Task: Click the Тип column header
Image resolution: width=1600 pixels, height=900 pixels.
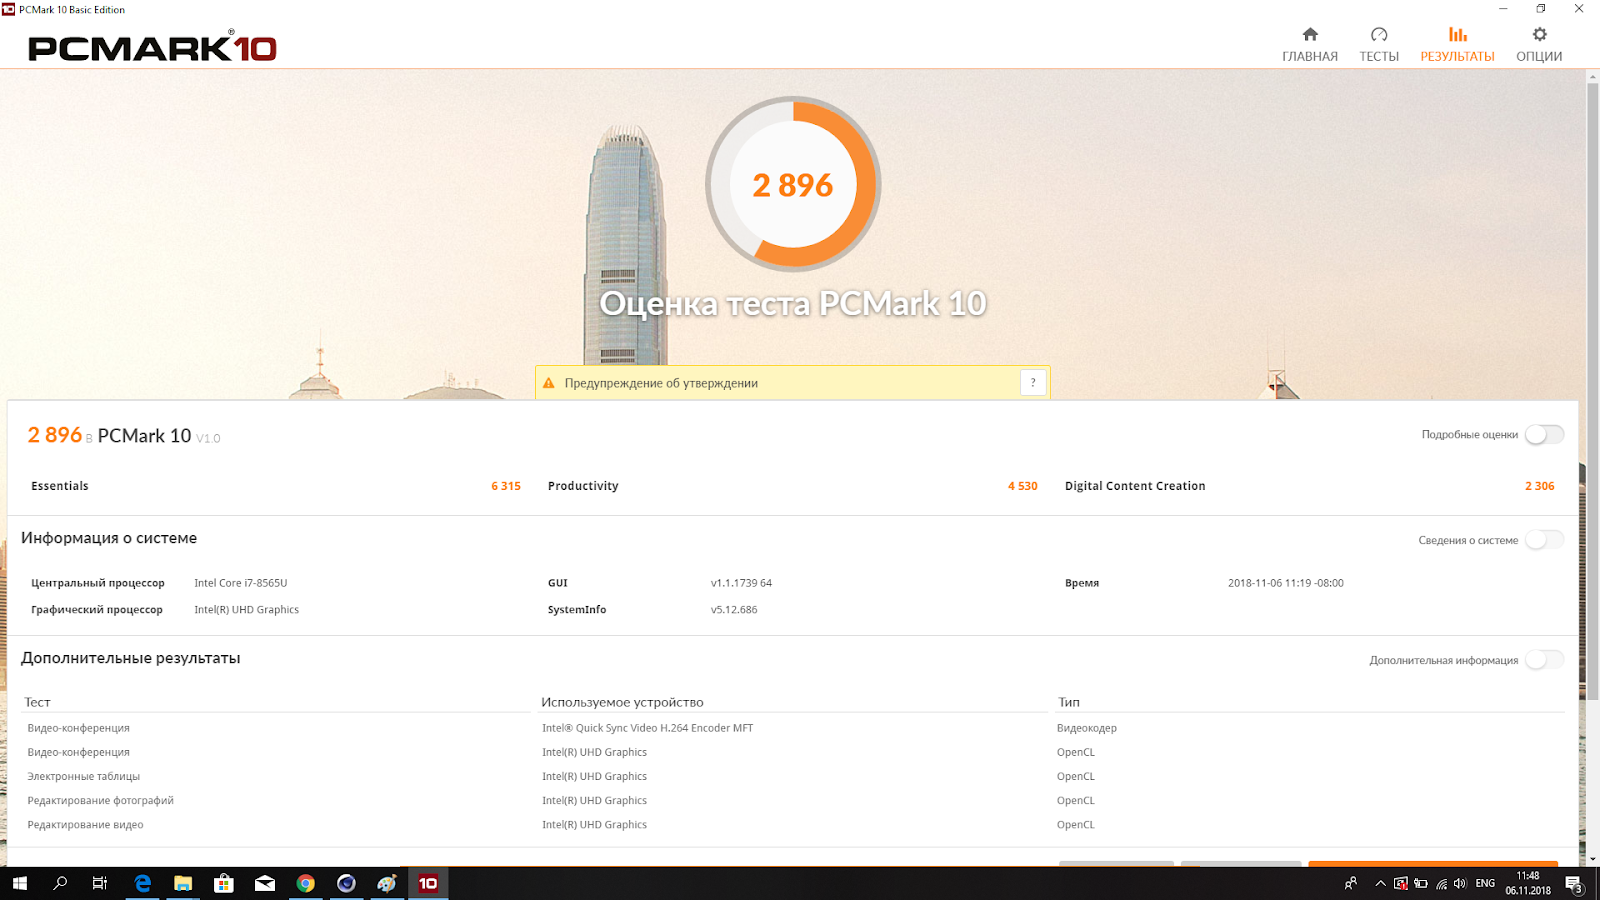Action: coord(1069,702)
